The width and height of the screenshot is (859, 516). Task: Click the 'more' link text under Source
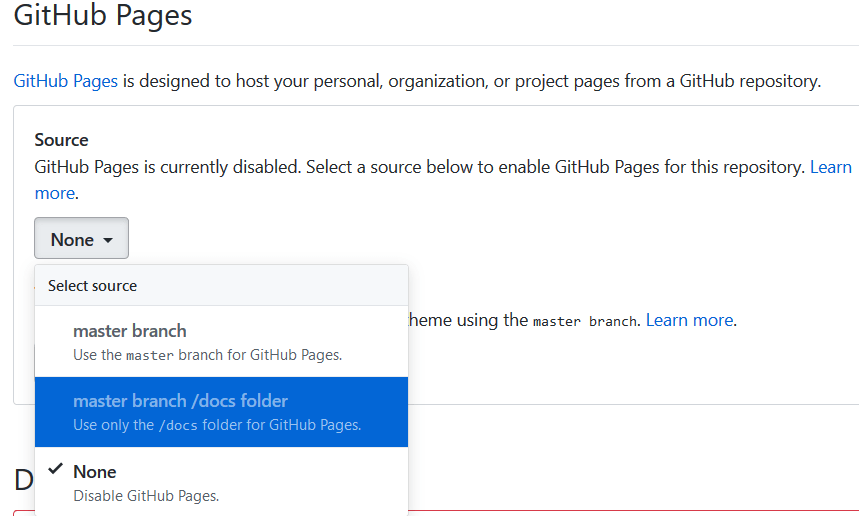click(54, 192)
